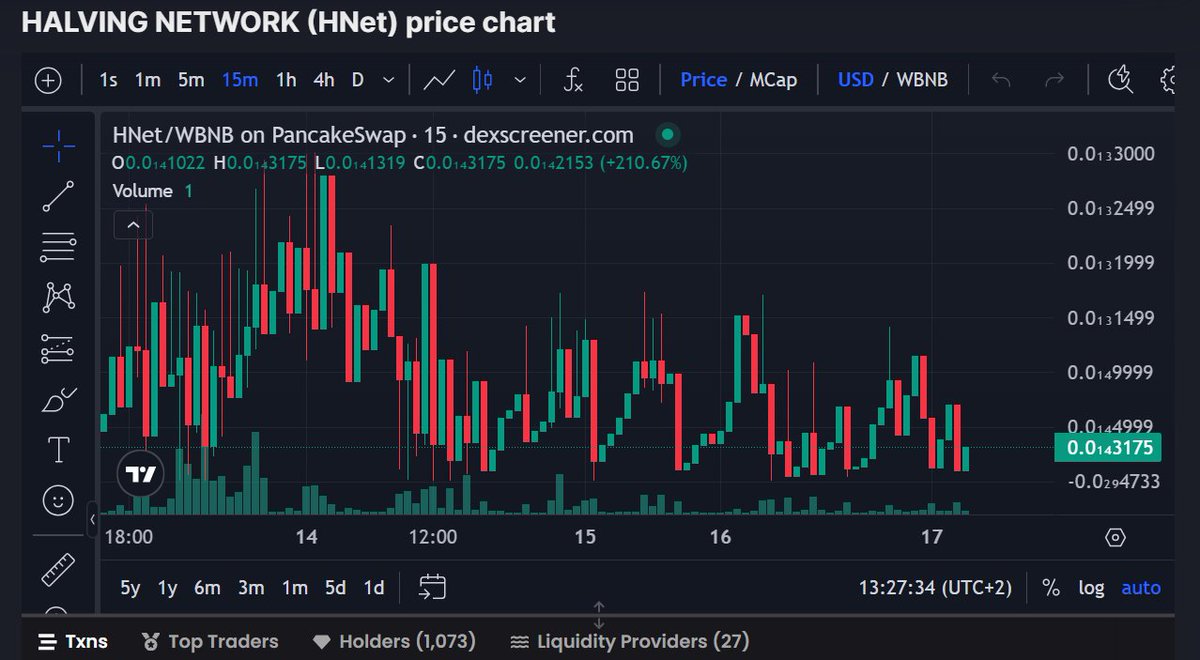Select the crosshair cursor tool
This screenshot has height=660, width=1200.
pyautogui.click(x=58, y=144)
